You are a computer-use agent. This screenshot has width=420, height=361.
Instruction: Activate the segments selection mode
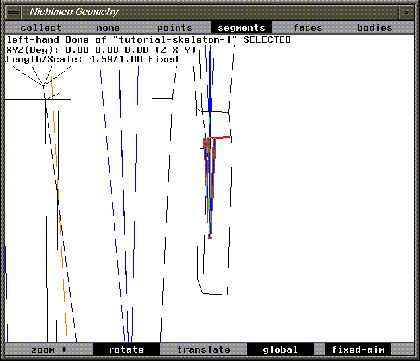click(x=241, y=27)
